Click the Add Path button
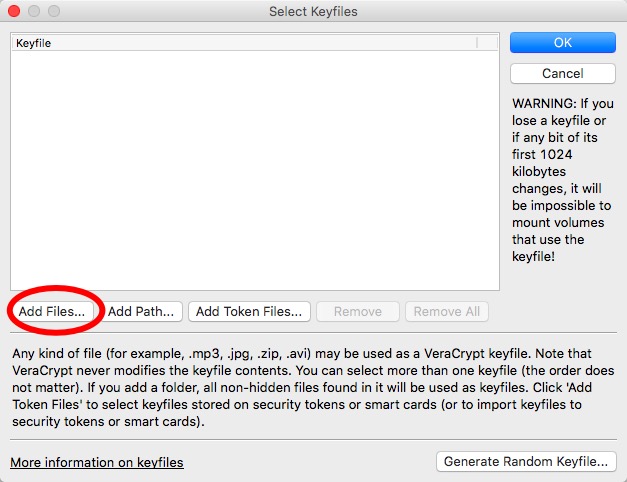This screenshot has width=627, height=482. [141, 311]
